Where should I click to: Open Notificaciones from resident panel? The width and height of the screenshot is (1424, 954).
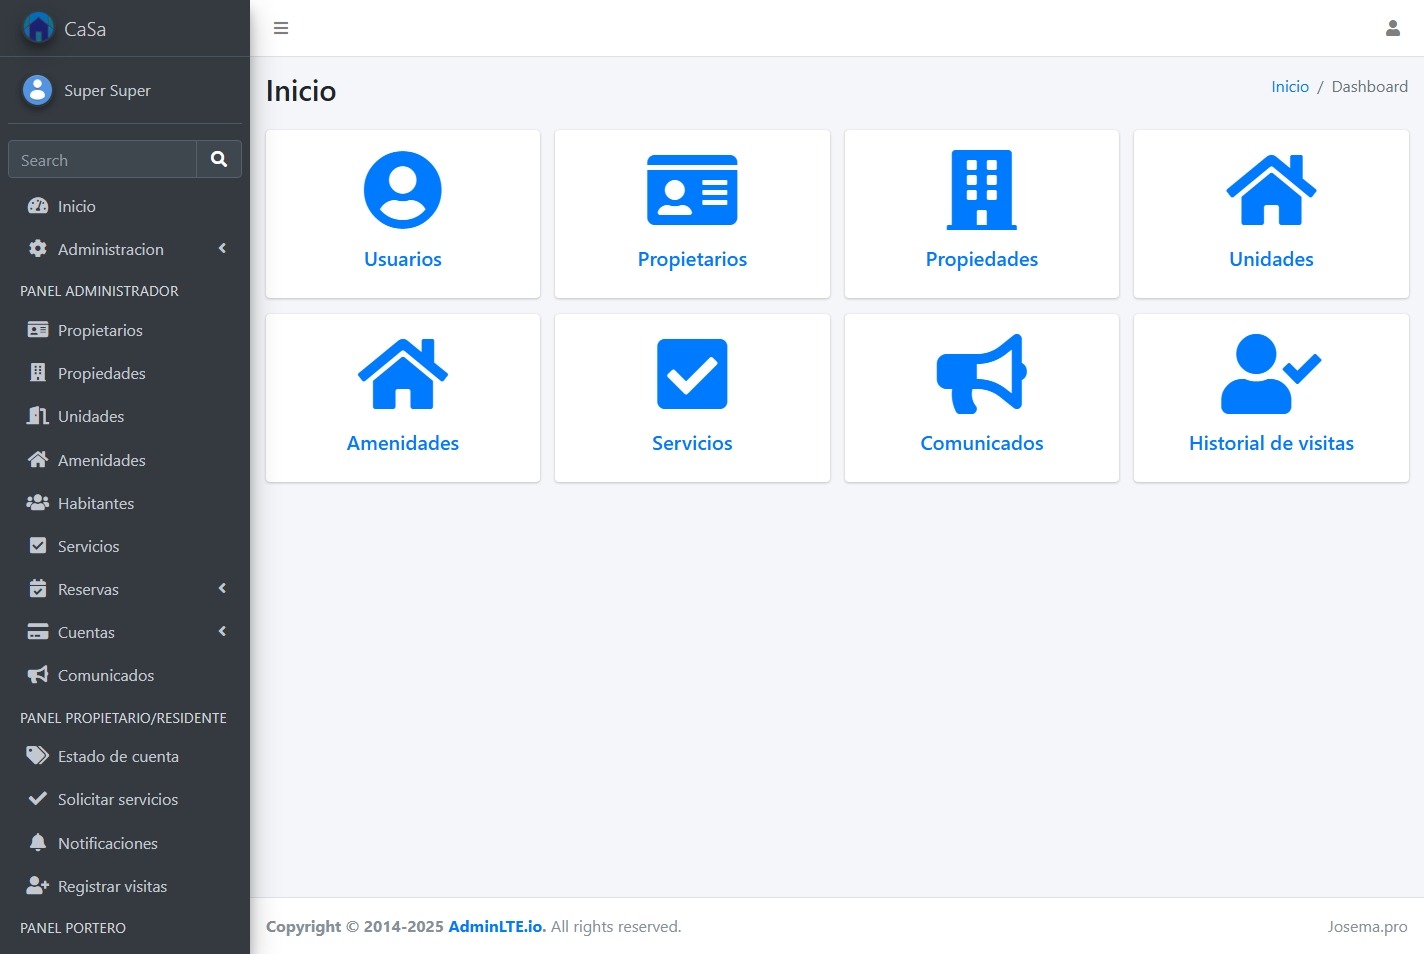pyautogui.click(x=108, y=843)
